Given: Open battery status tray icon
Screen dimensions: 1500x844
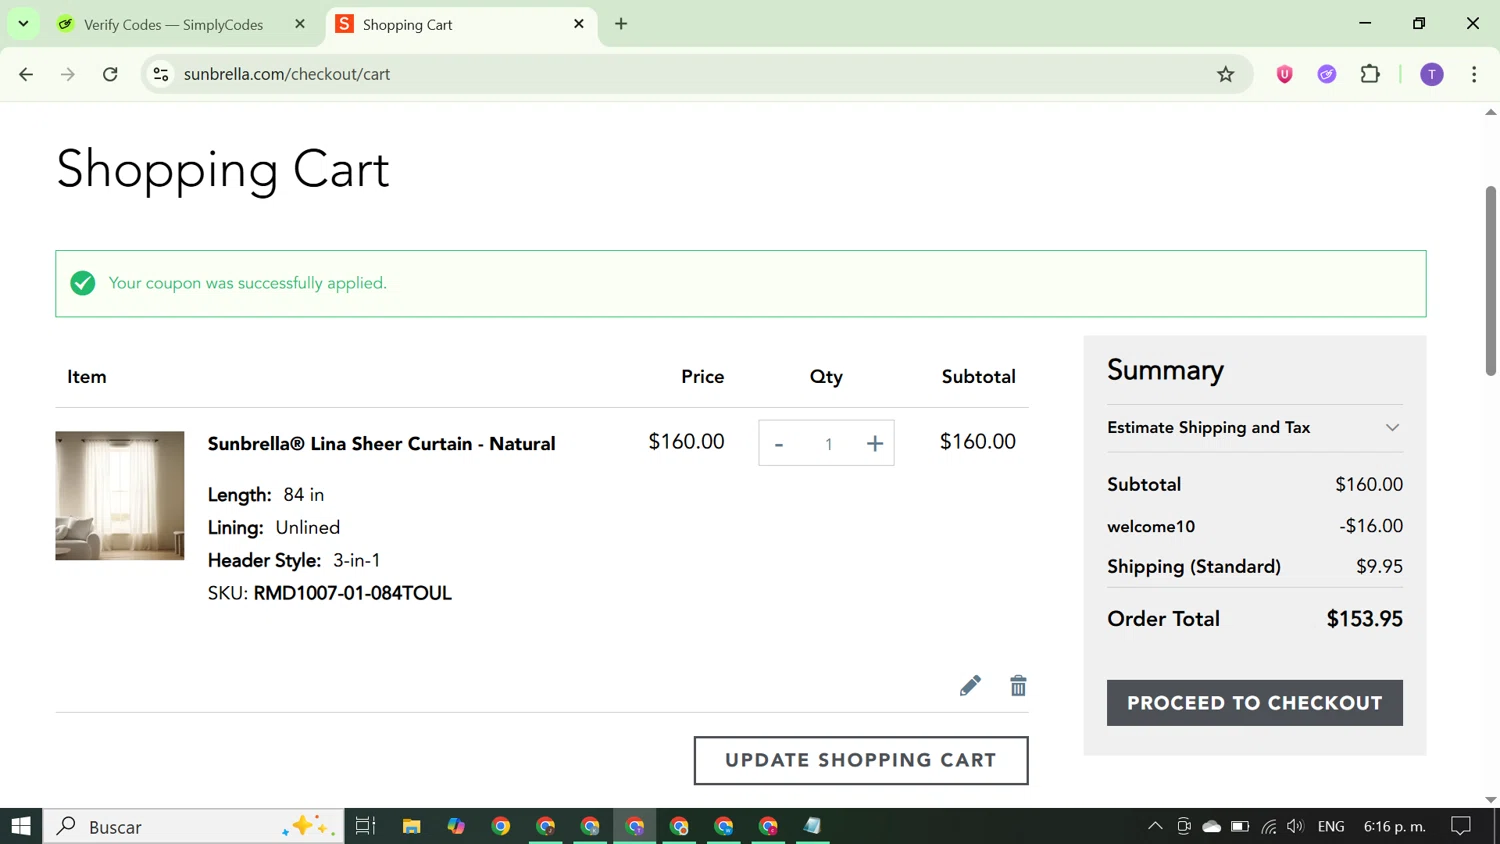Looking at the screenshot, I should click(1240, 826).
